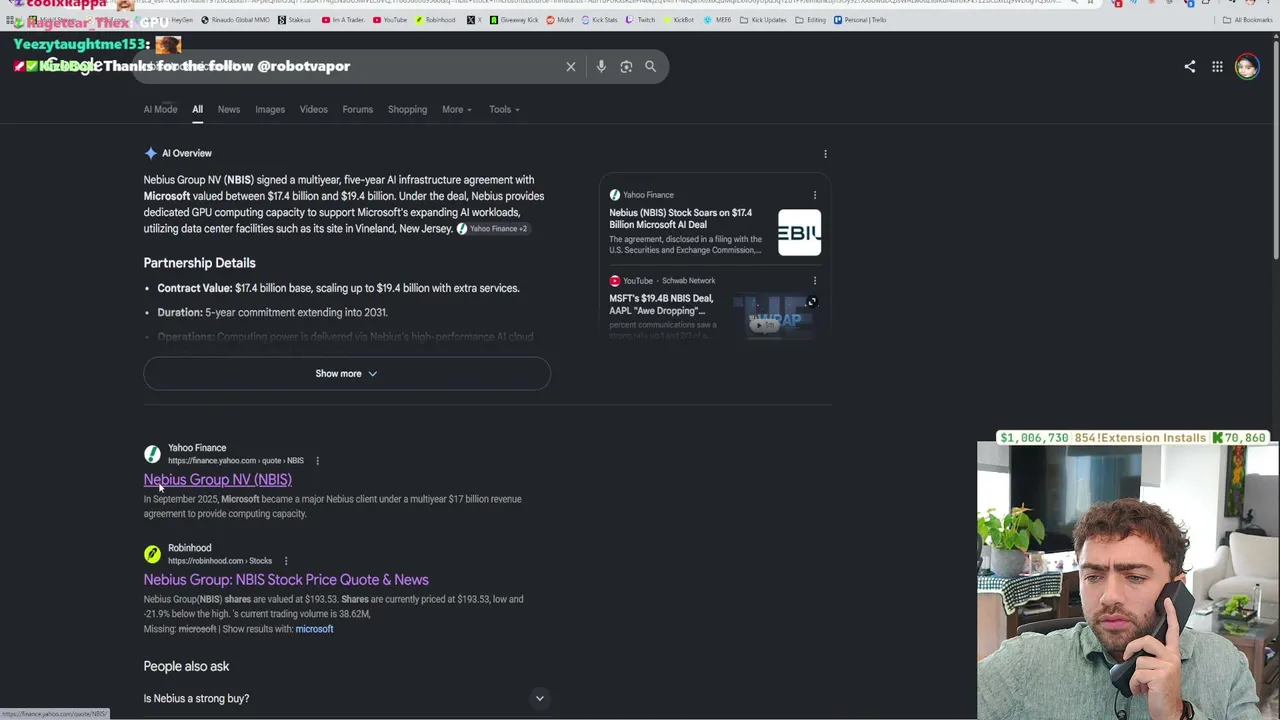Viewport: 1280px width, 720px height.
Task: Start voice search with the microphone icon
Action: 601,67
